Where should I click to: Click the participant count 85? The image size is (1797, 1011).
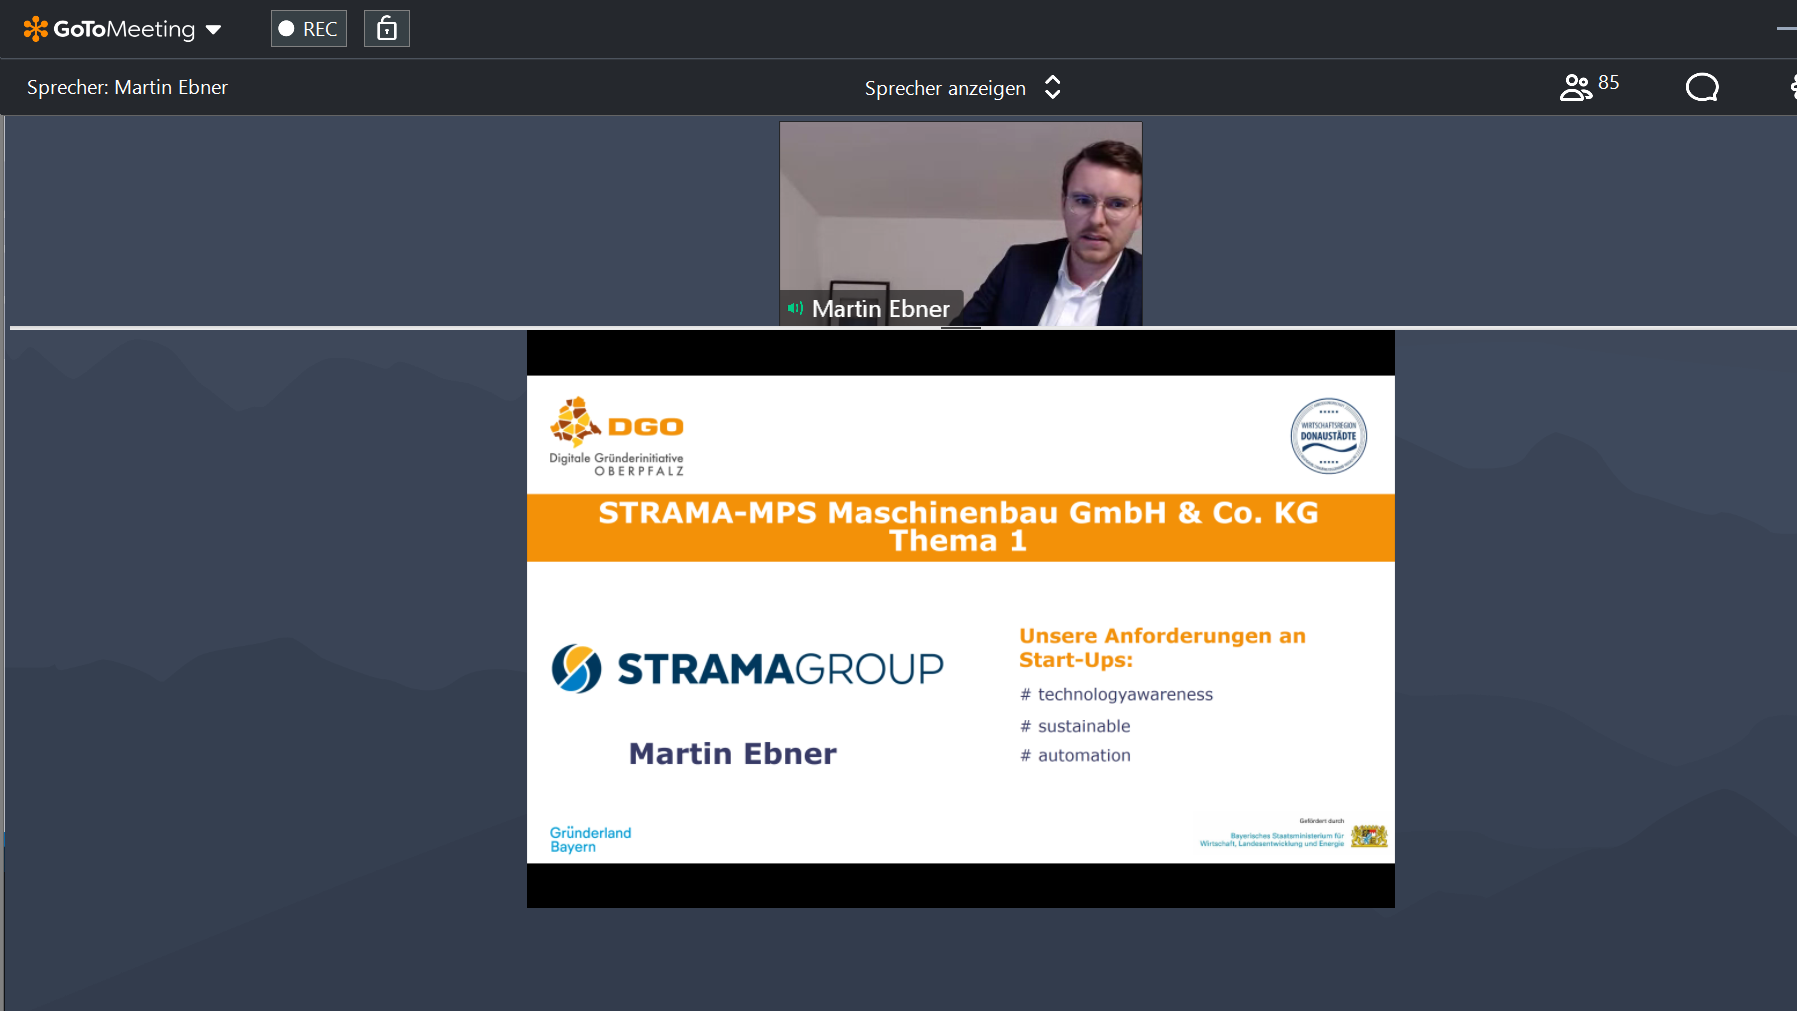pyautogui.click(x=1608, y=83)
